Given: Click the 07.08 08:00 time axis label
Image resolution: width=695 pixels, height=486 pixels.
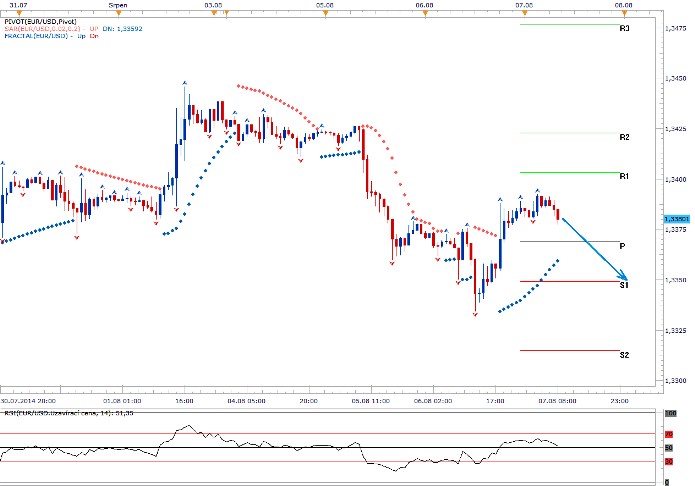Looking at the screenshot, I should pyautogui.click(x=557, y=401).
